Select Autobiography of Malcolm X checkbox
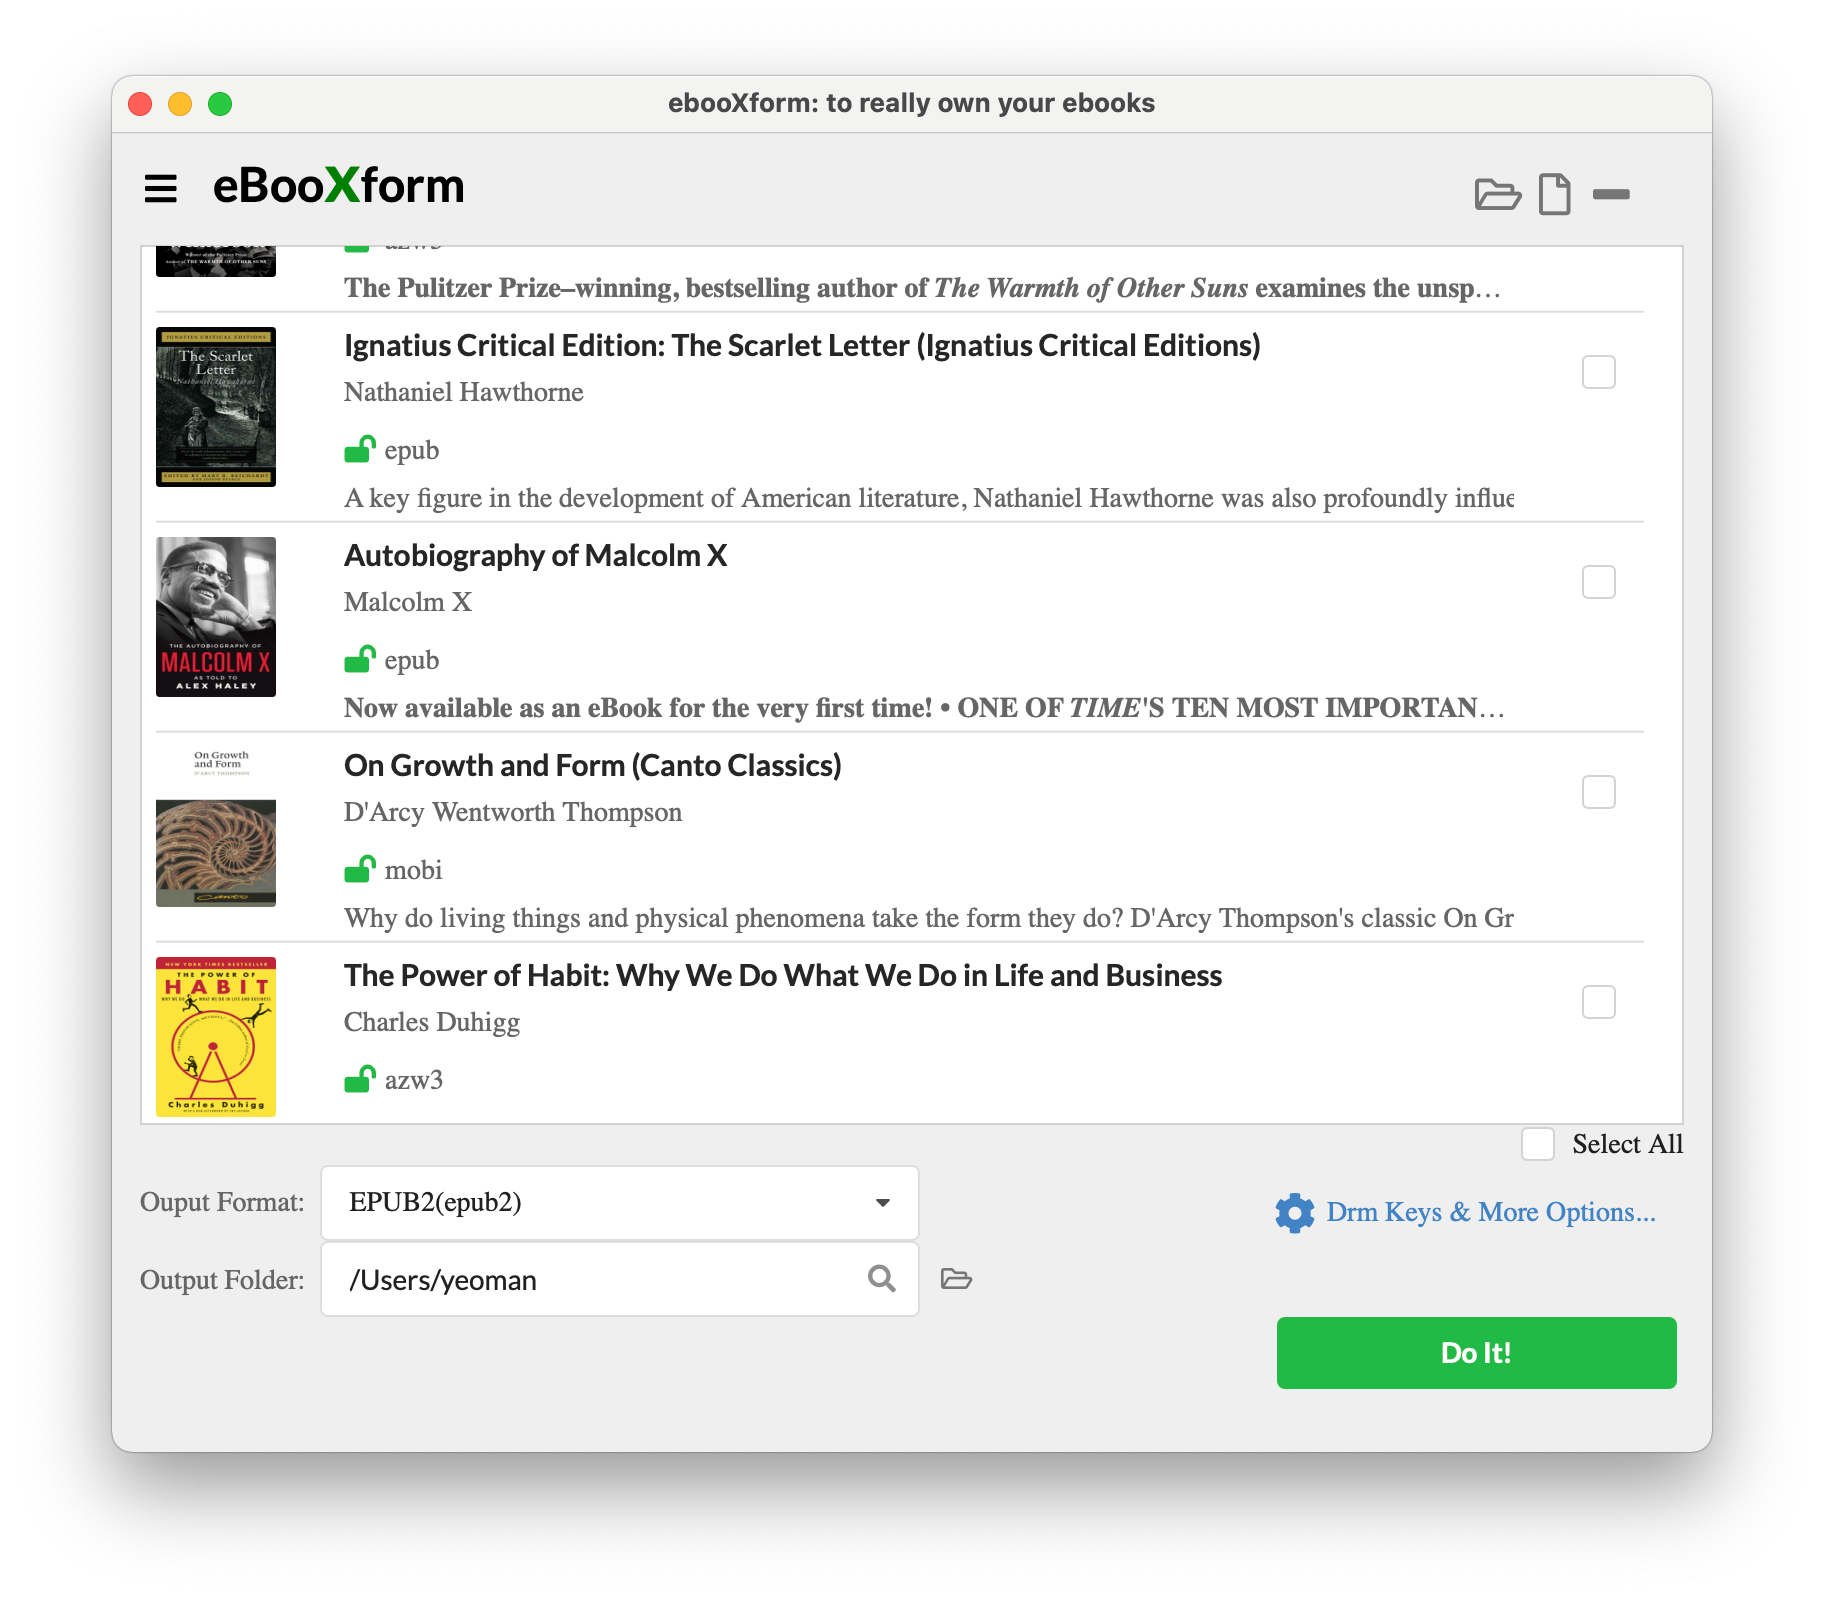1824x1600 pixels. point(1598,582)
